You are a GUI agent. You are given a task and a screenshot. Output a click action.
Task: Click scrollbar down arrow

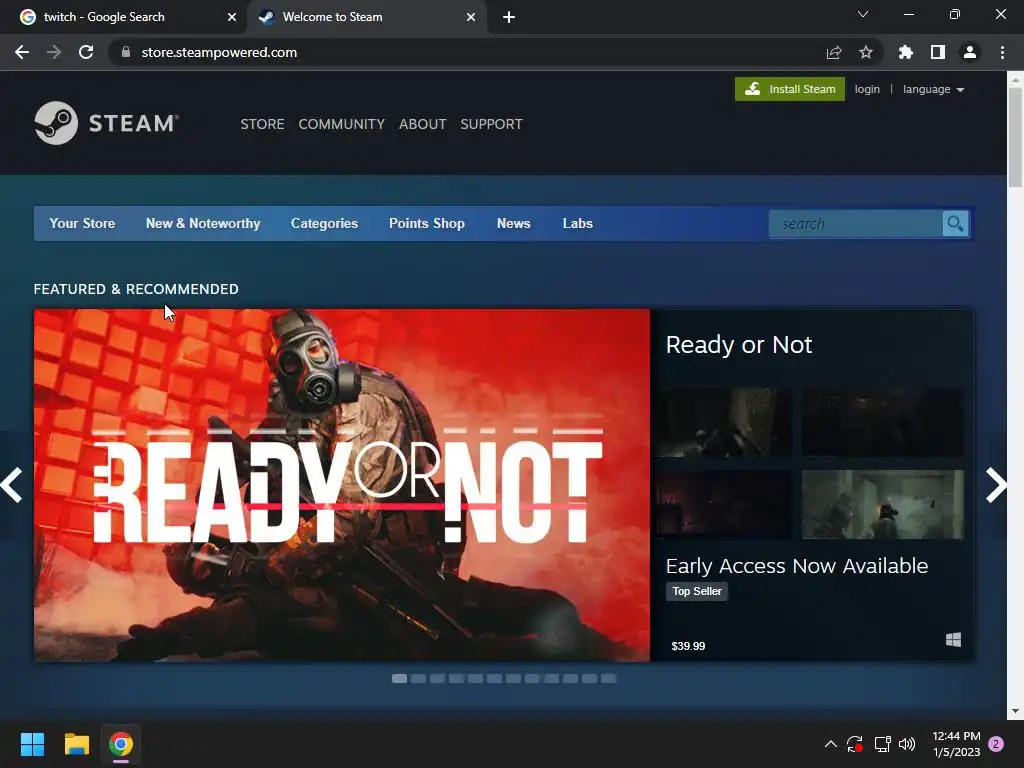(1015, 711)
